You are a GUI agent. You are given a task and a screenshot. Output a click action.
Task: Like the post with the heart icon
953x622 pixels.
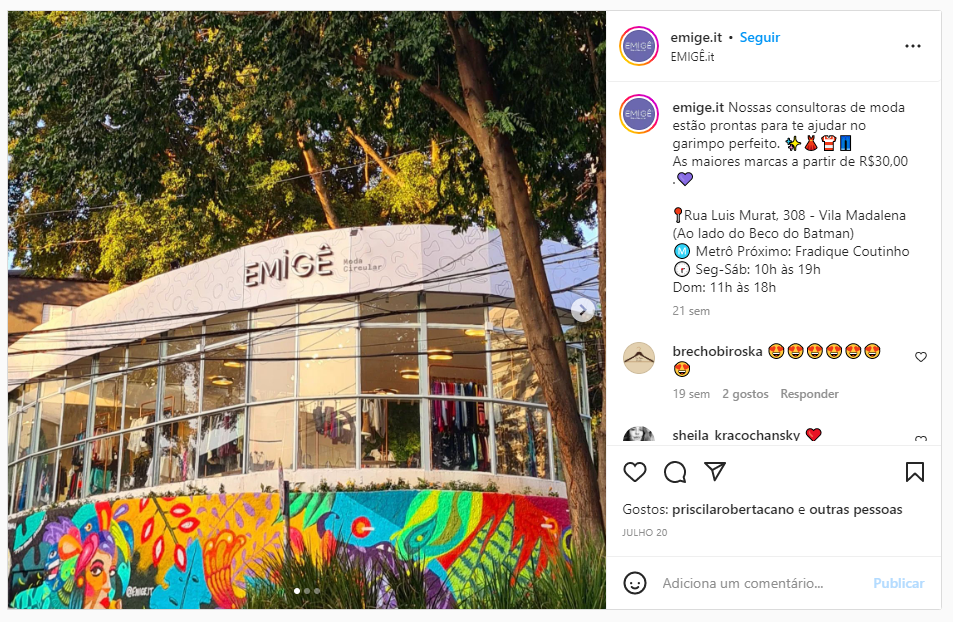(x=635, y=472)
